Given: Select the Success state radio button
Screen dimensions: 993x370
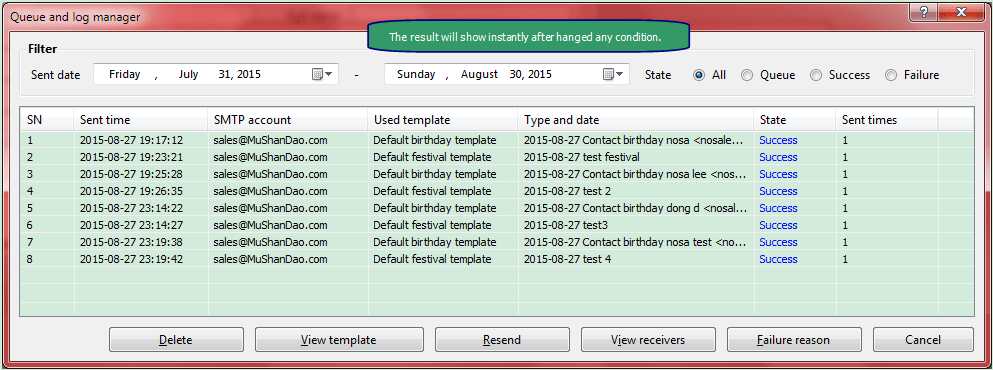Looking at the screenshot, I should coord(816,75).
